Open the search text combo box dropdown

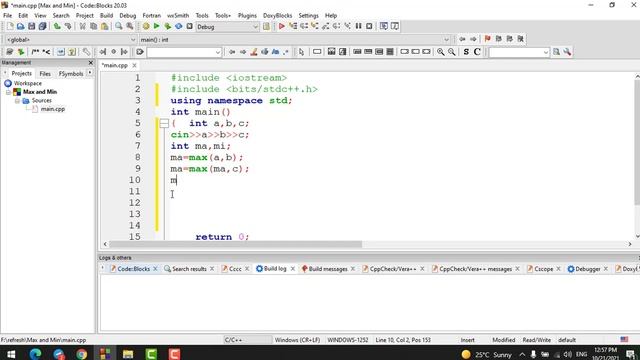pyautogui.click(x=218, y=52)
